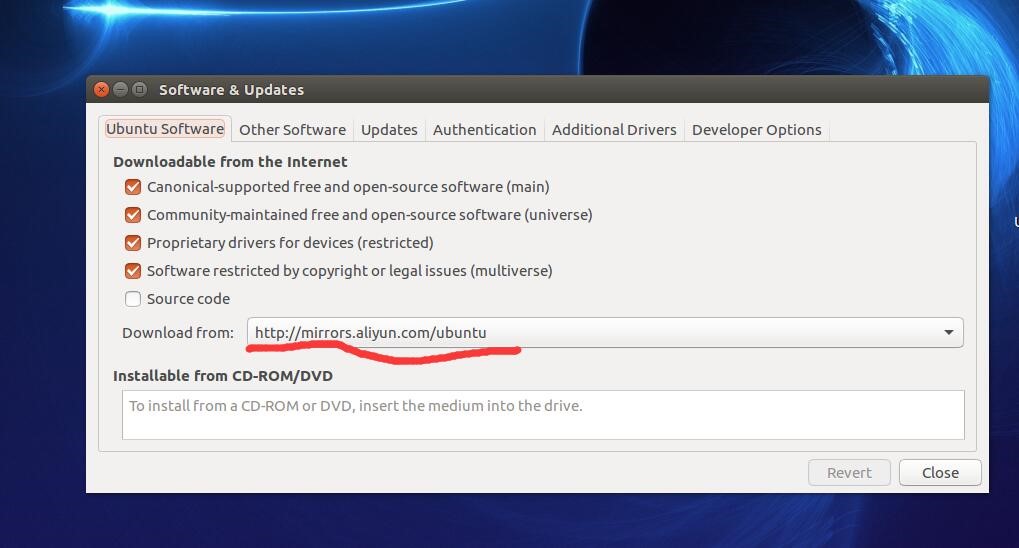The image size is (1019, 548).
Task: Uncheck Canonical-supported software (main) checkbox
Action: click(133, 187)
